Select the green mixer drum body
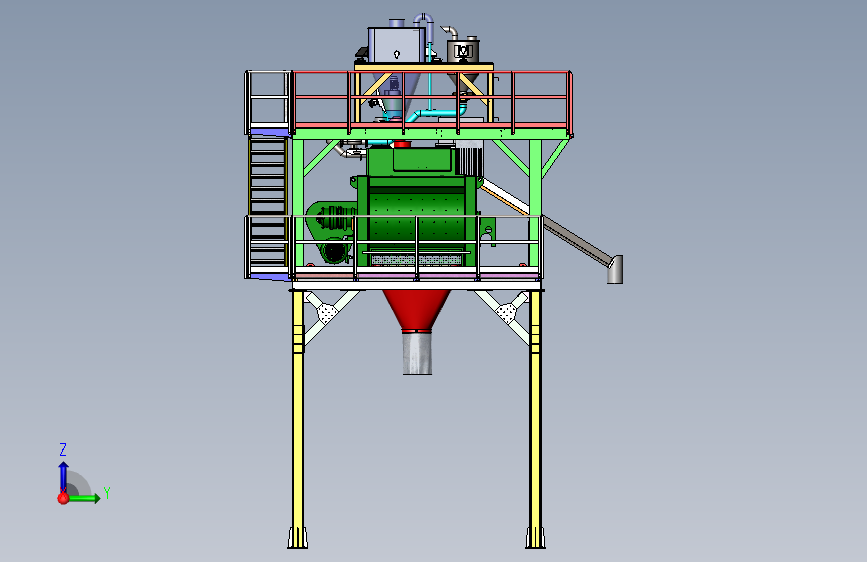 [x=416, y=218]
